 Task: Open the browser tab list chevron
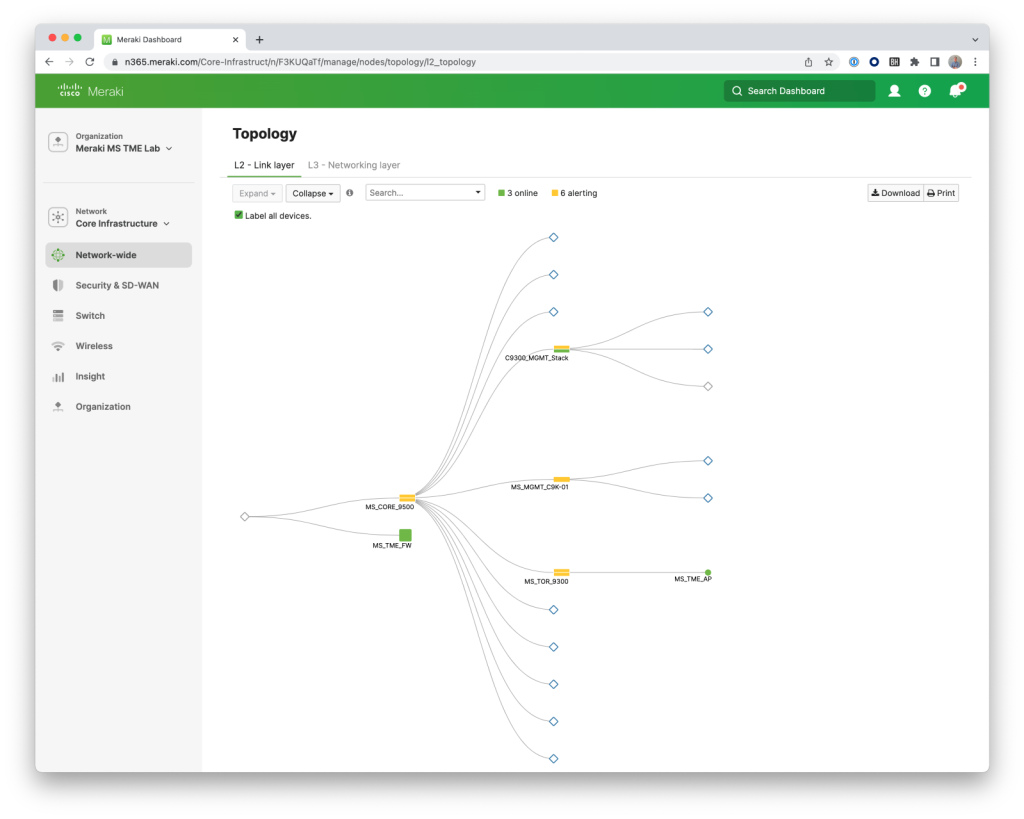(x=975, y=39)
